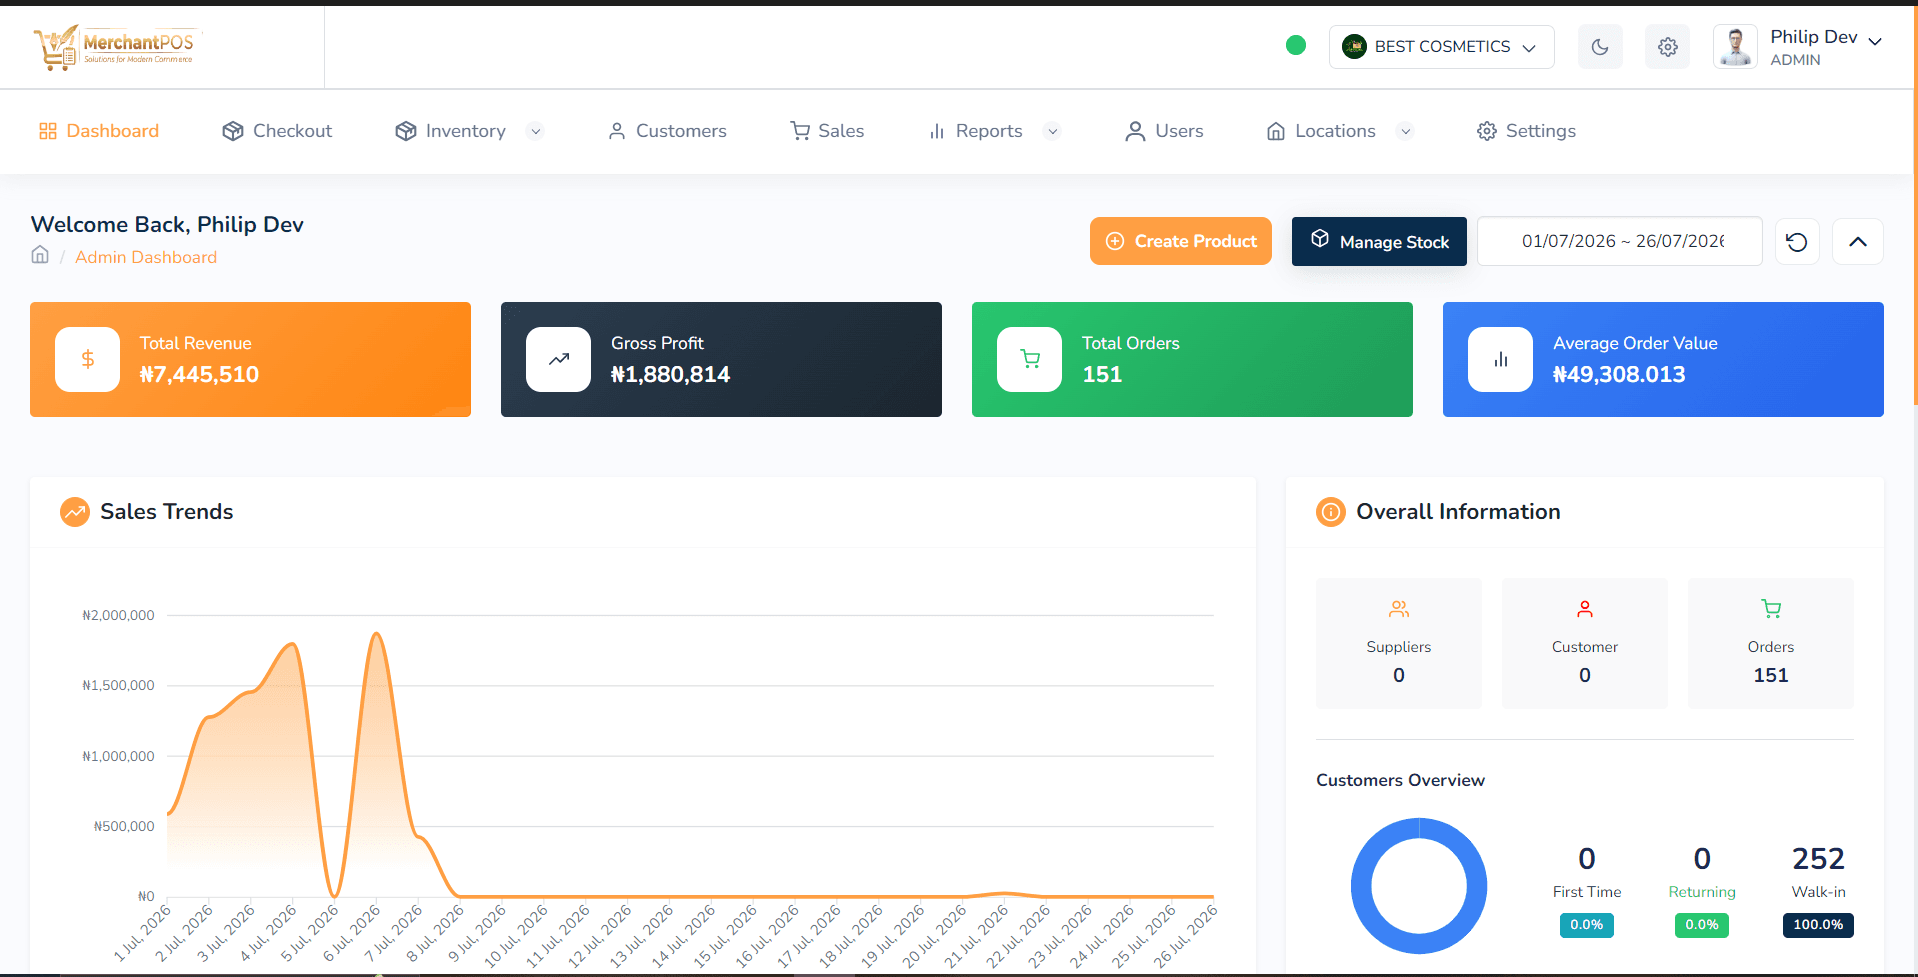Click the Suppliers tile icon

(1399, 609)
